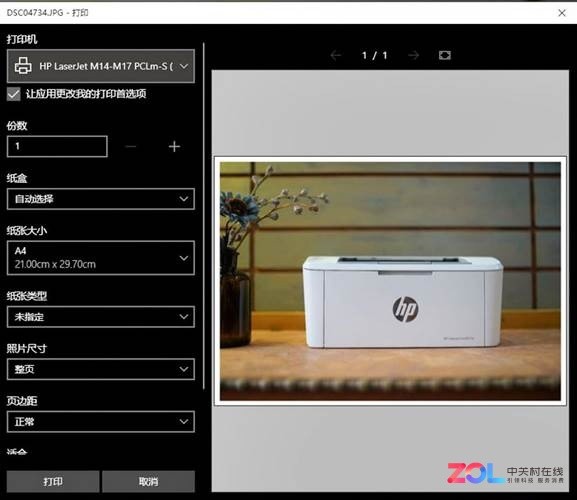Expand the 页边距 正常 dropdown
Screen dimensions: 577x500
click(100, 422)
